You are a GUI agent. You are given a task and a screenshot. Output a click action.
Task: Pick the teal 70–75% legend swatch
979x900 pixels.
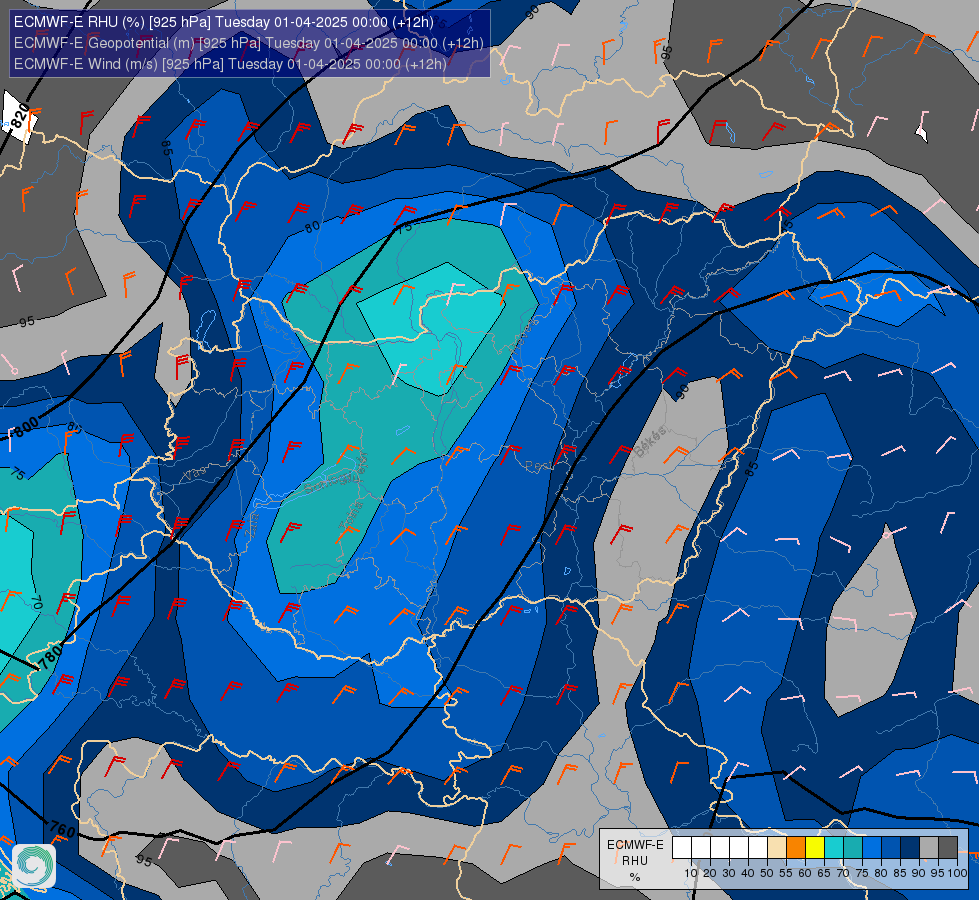click(853, 848)
